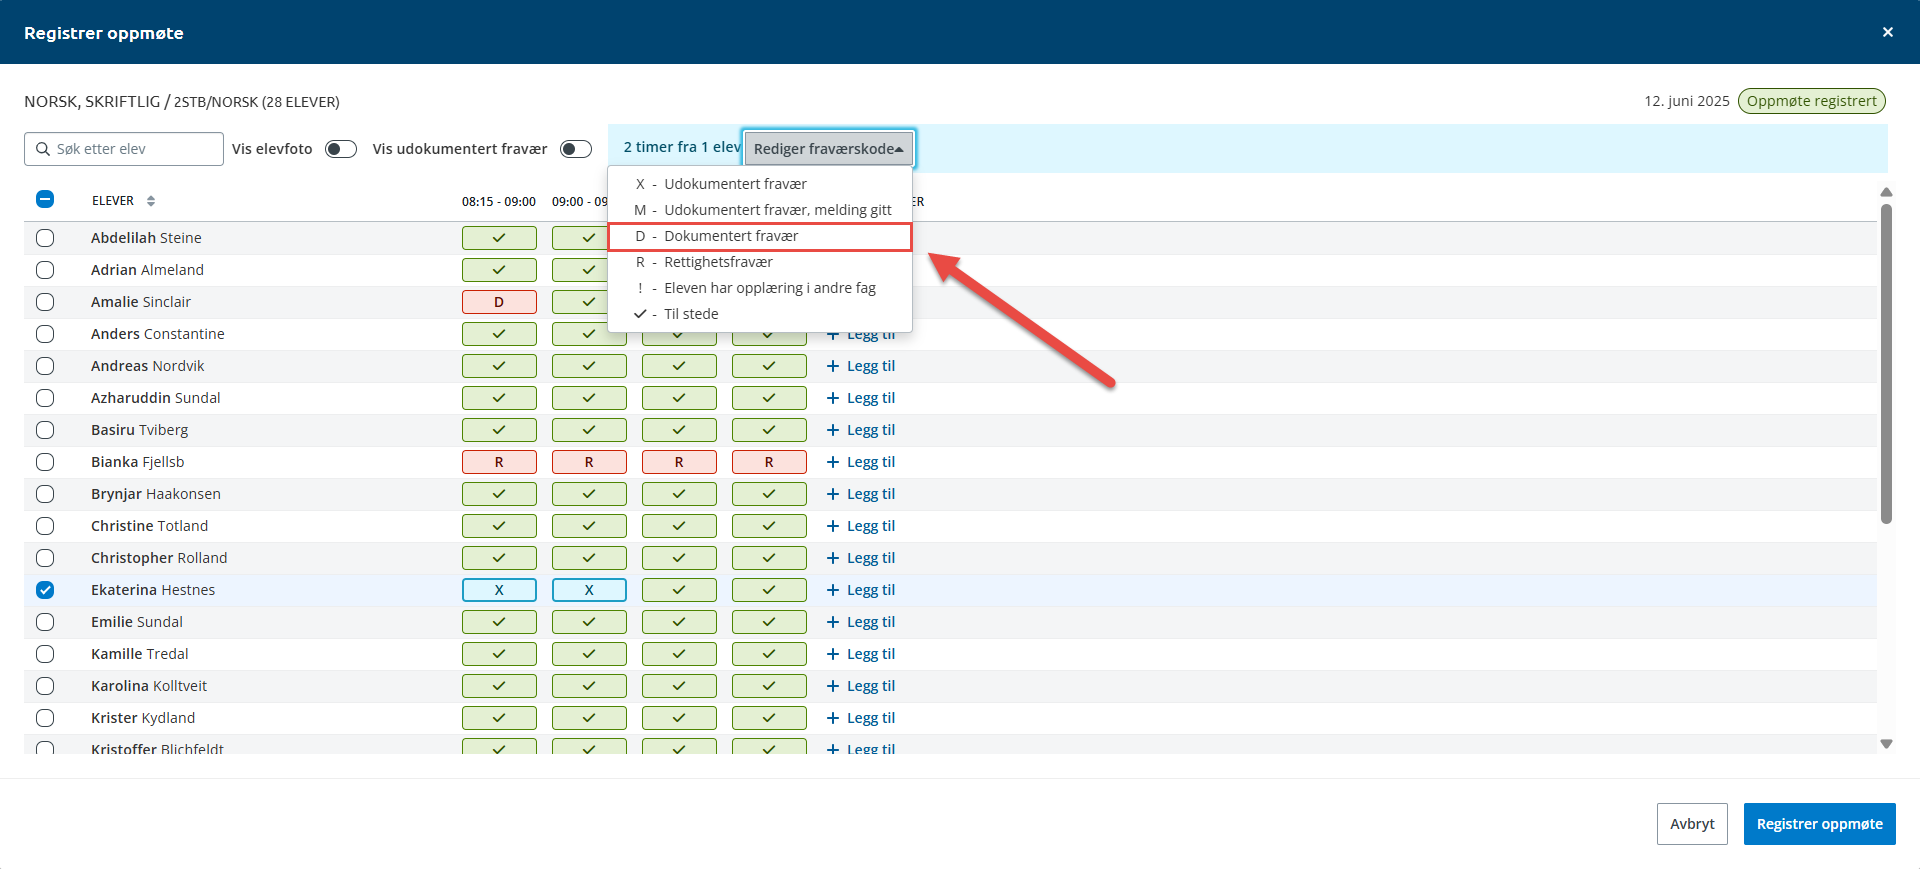Select the checkbox for Emilie Sundal

tap(45, 622)
